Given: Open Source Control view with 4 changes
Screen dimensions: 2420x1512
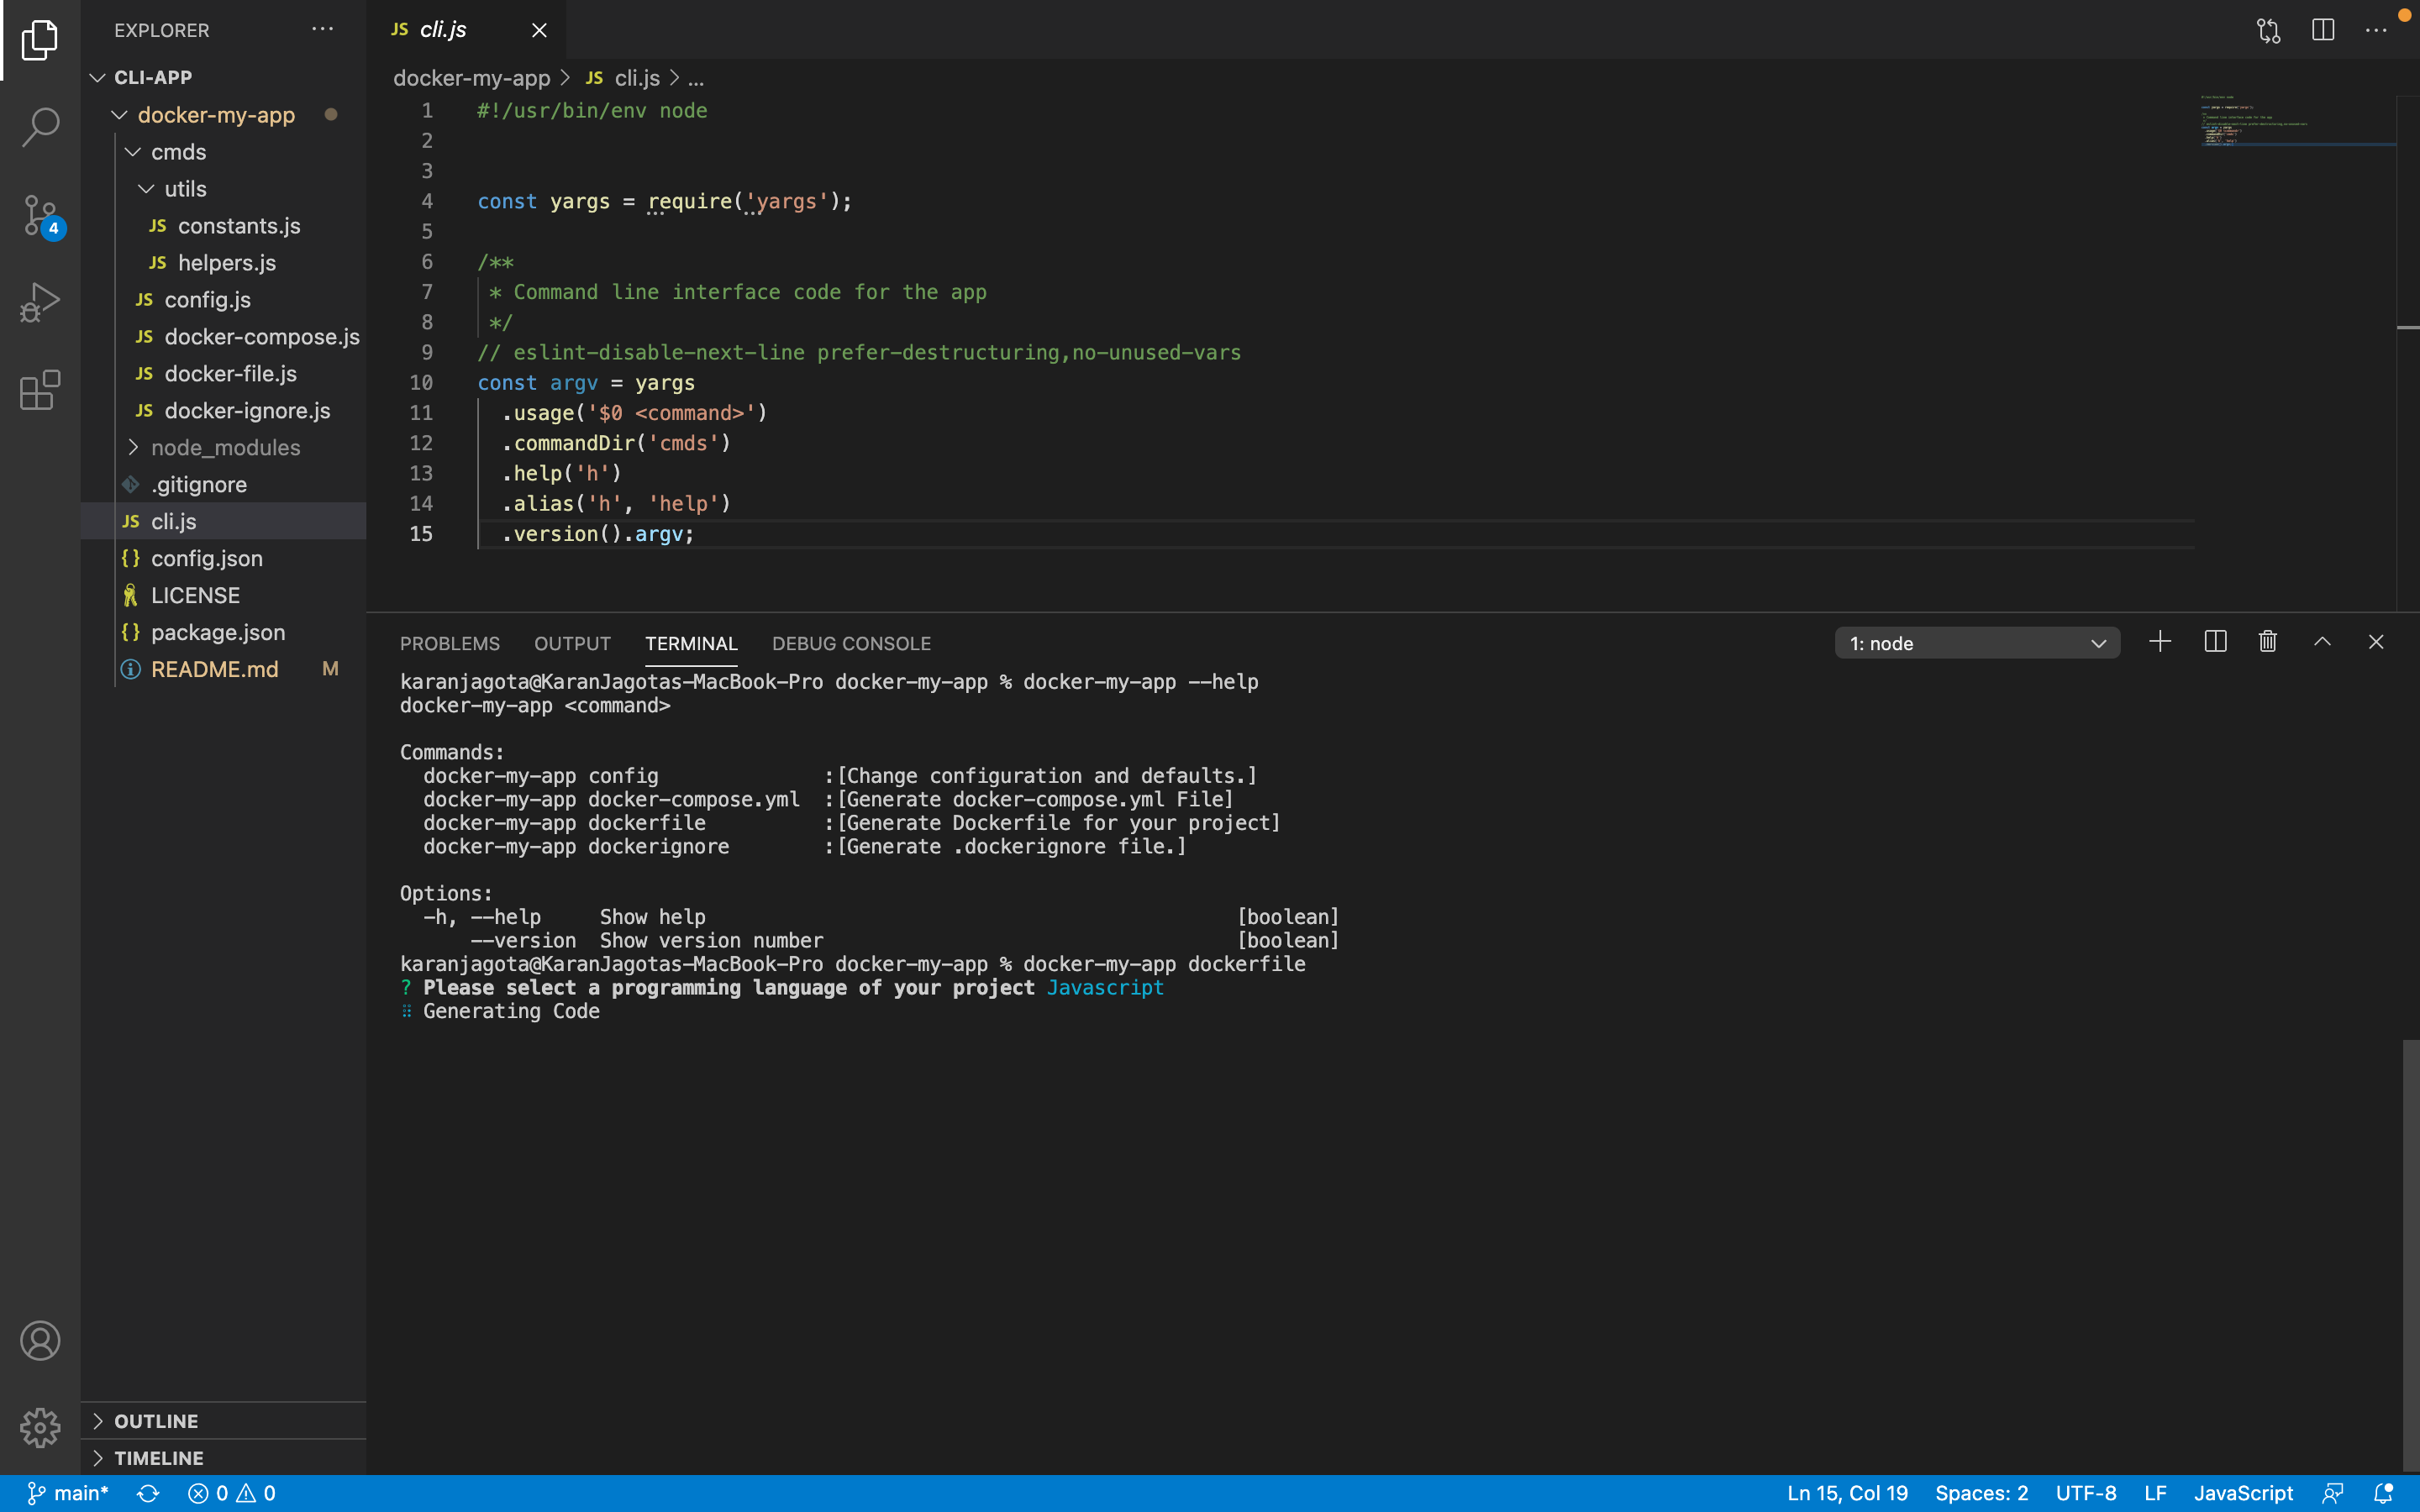Looking at the screenshot, I should click(40, 214).
